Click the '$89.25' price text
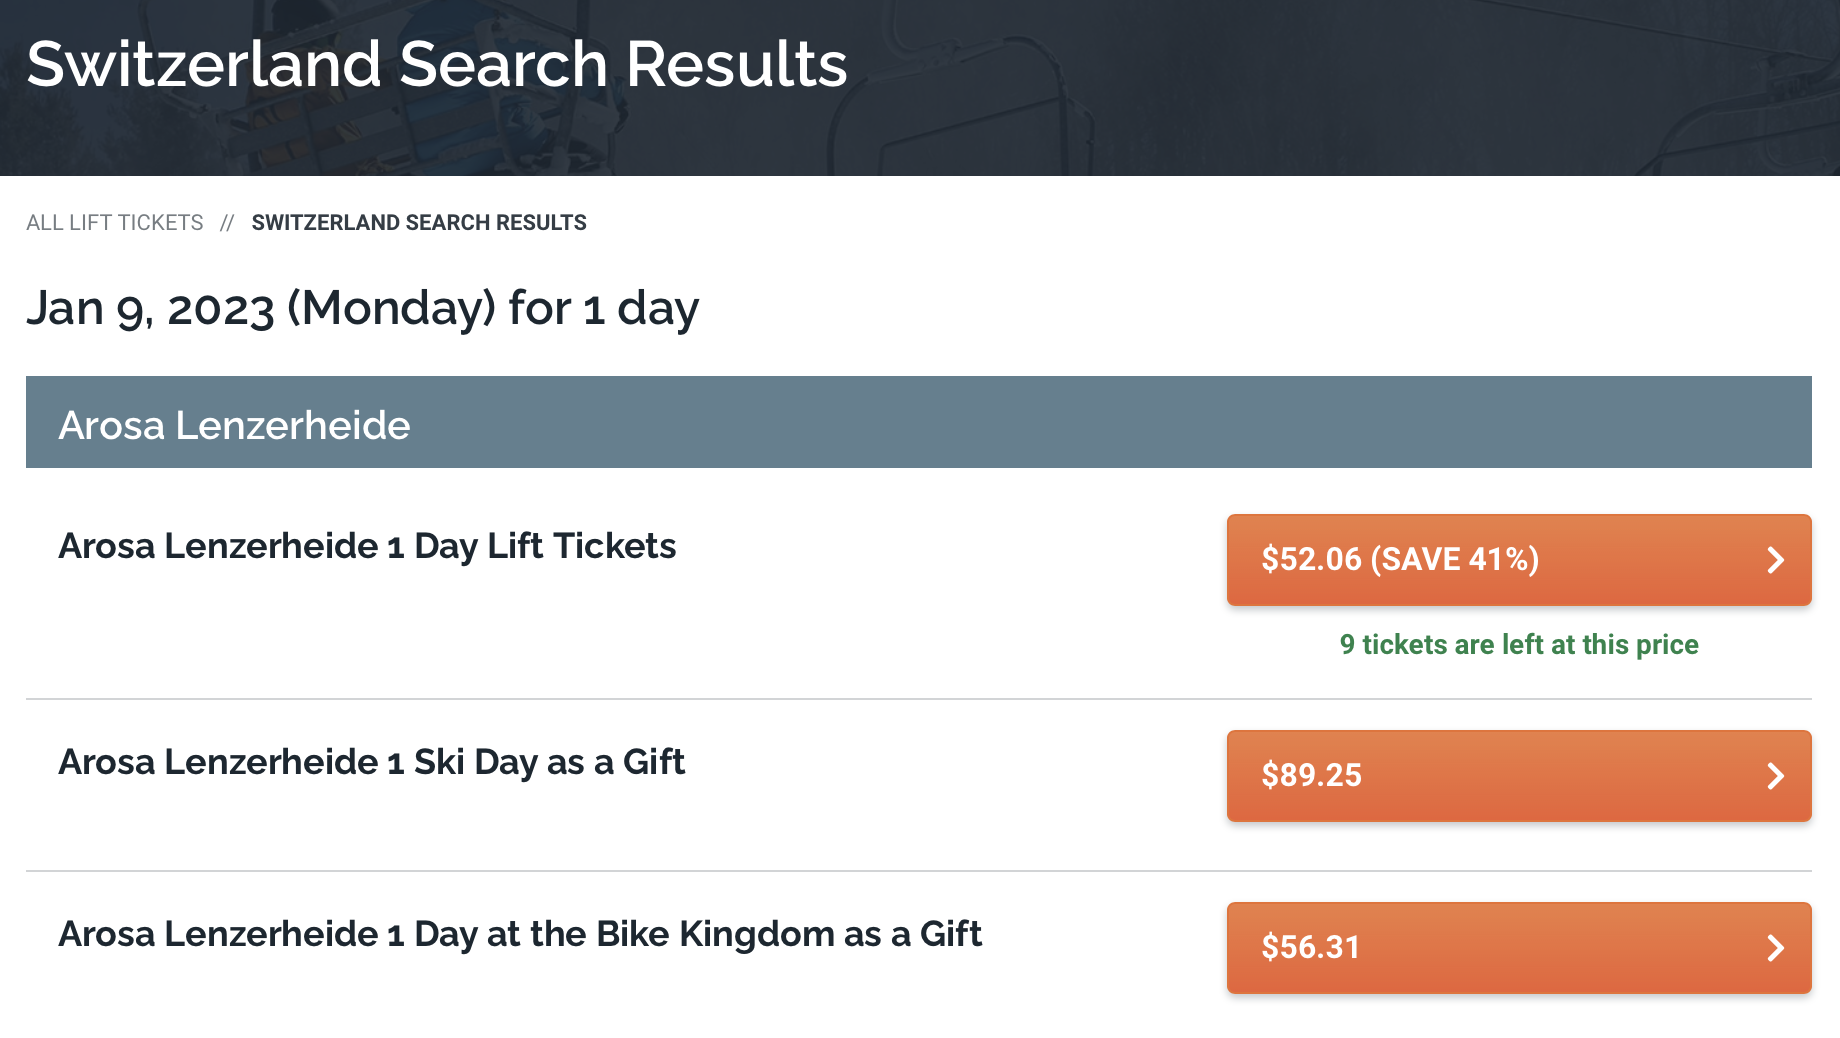 [1311, 775]
